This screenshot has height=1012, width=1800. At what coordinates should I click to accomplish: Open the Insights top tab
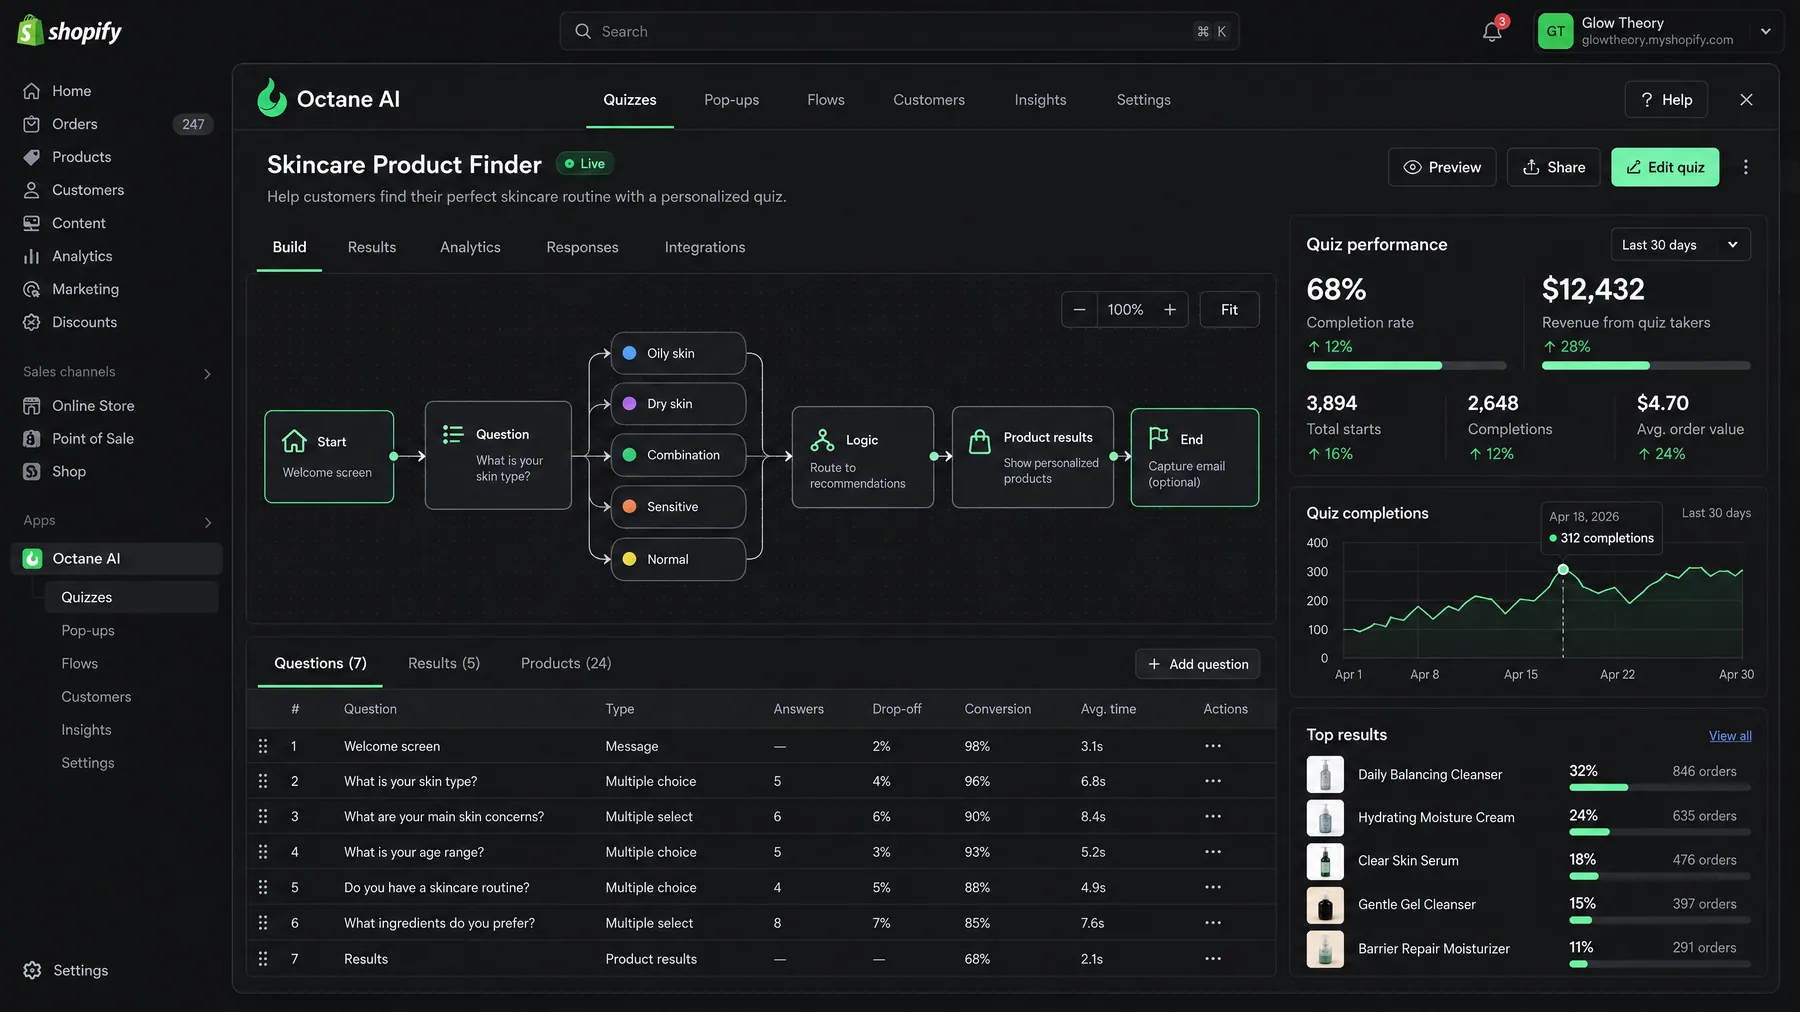[x=1040, y=100]
